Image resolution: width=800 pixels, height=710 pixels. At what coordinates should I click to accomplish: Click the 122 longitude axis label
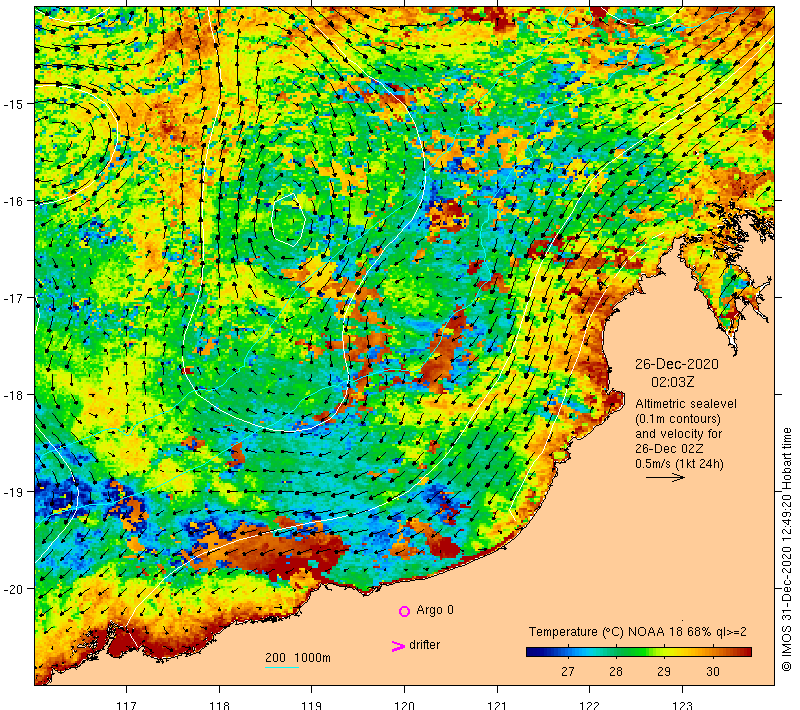(x=590, y=705)
